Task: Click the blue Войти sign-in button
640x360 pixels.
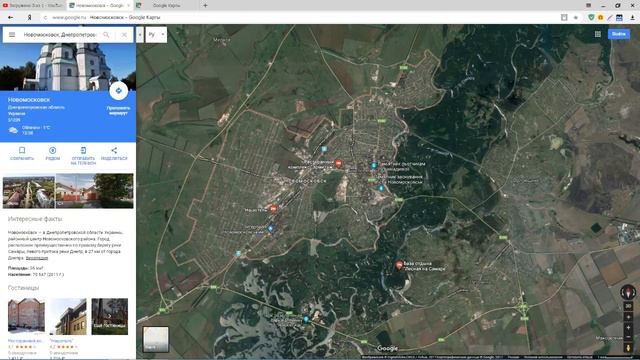Action: [x=619, y=34]
